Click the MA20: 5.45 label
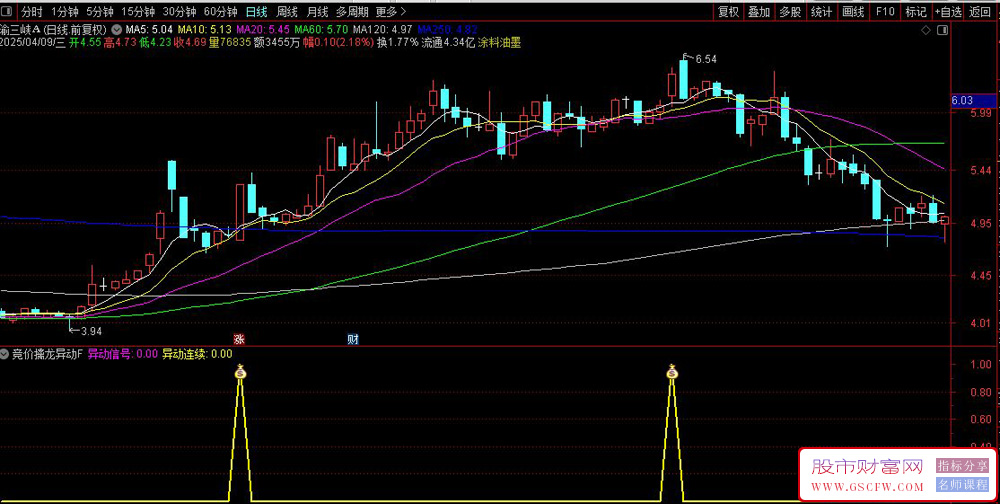The height and width of the screenshot is (504, 1000). tap(263, 29)
